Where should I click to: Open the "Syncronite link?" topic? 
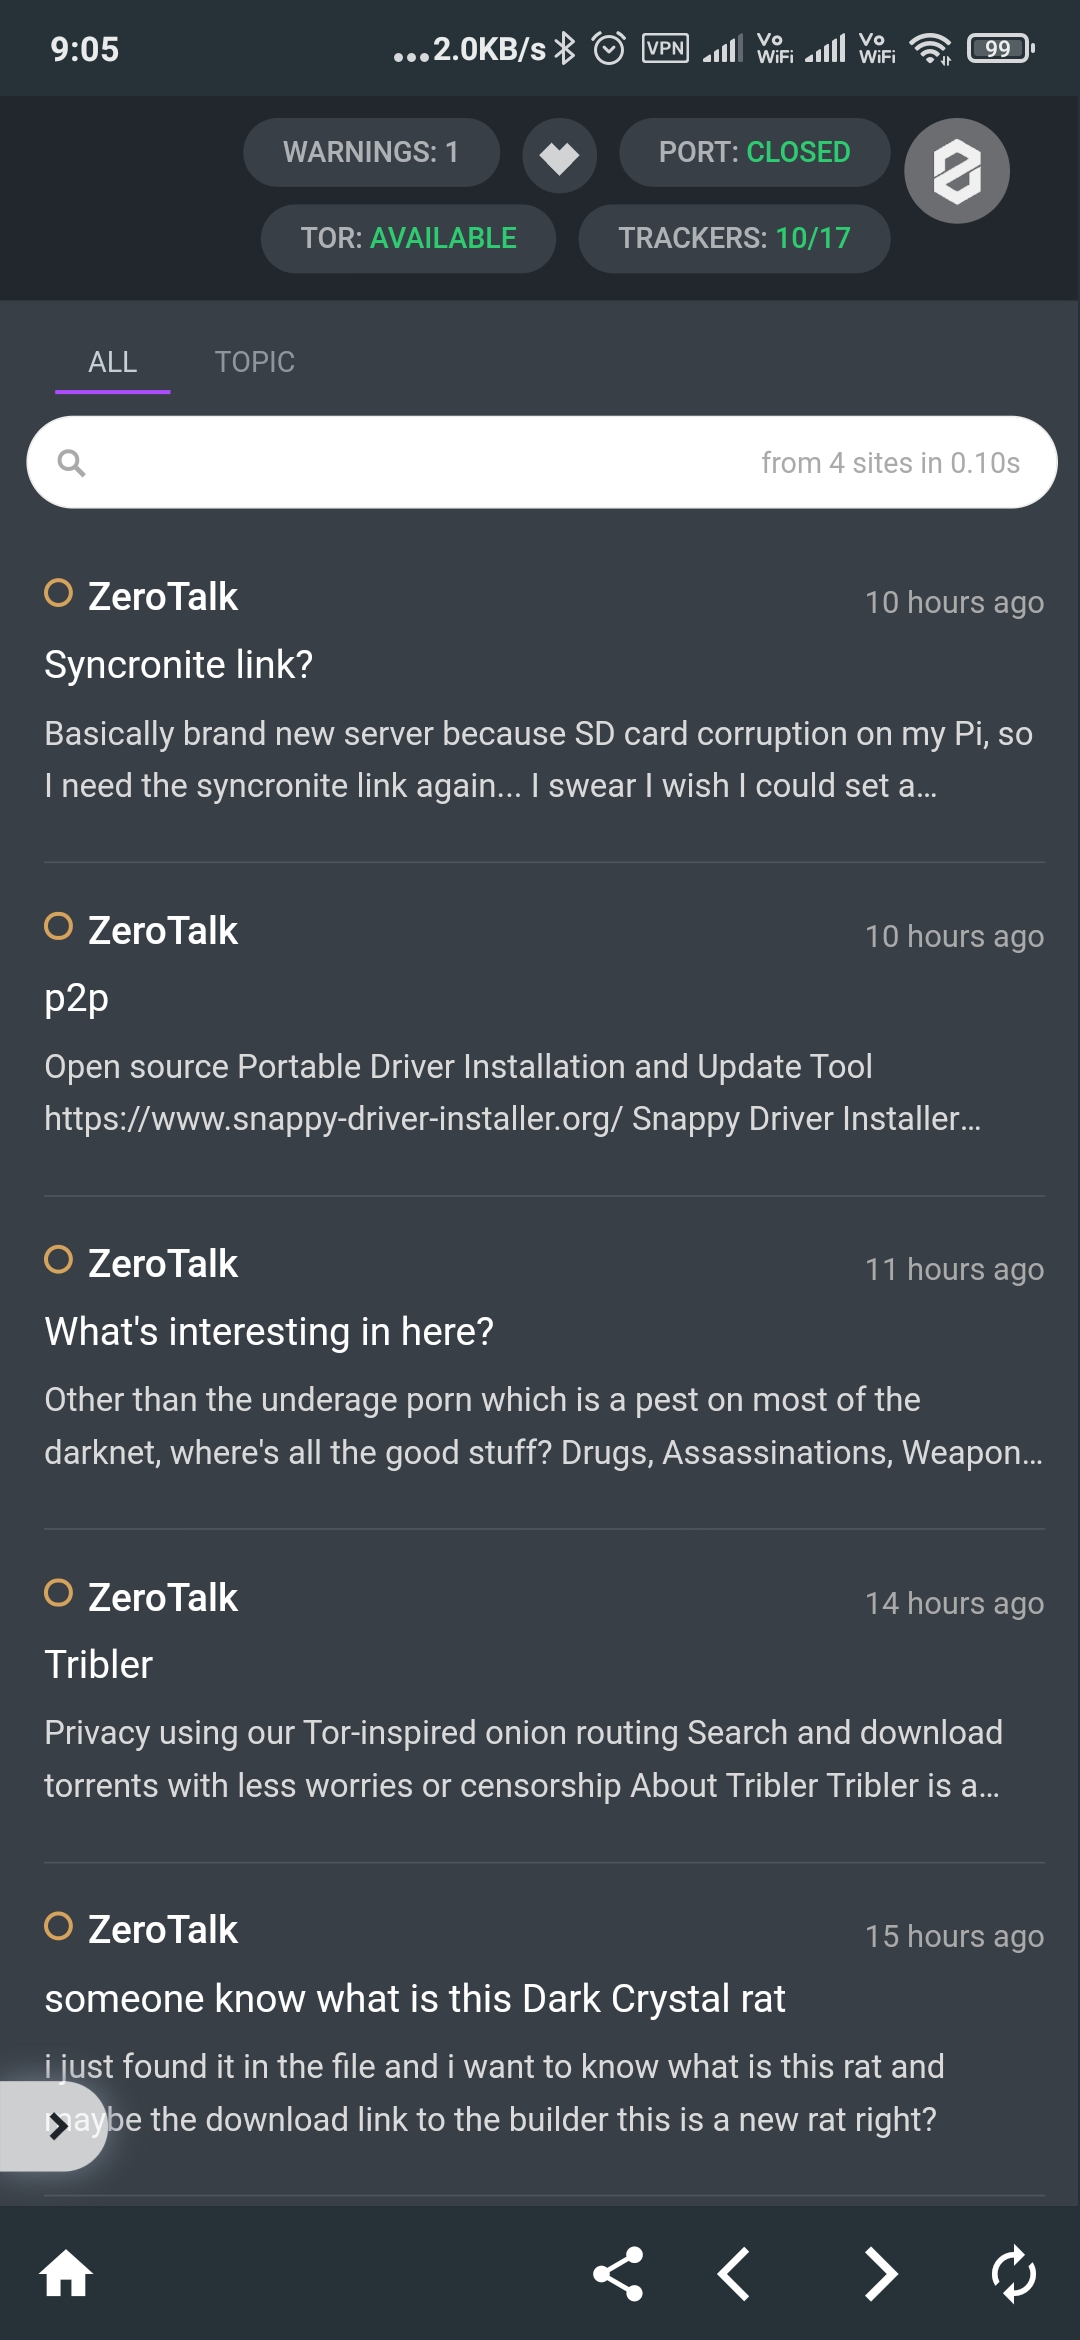click(179, 665)
